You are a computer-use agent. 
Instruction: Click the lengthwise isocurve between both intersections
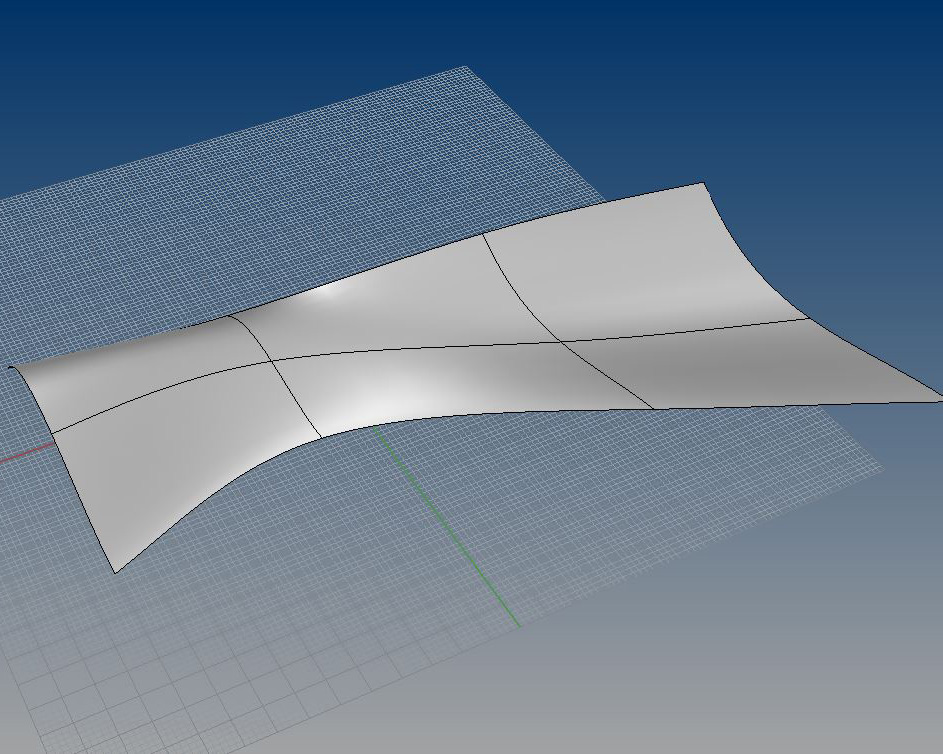click(x=420, y=349)
